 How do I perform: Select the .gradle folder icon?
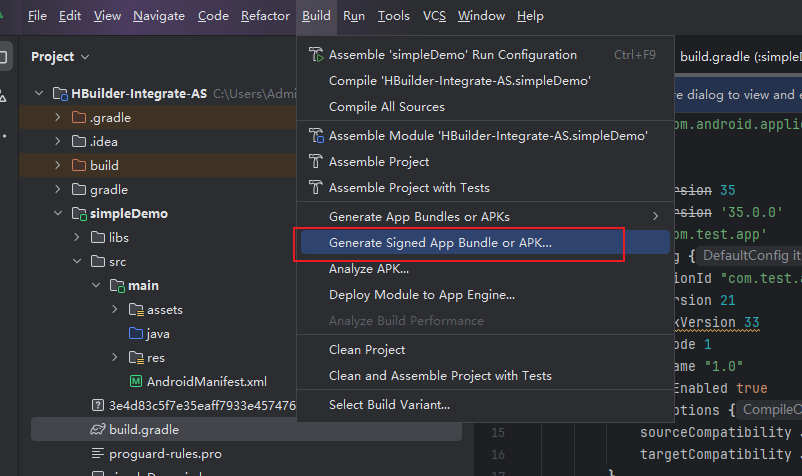coord(79,118)
